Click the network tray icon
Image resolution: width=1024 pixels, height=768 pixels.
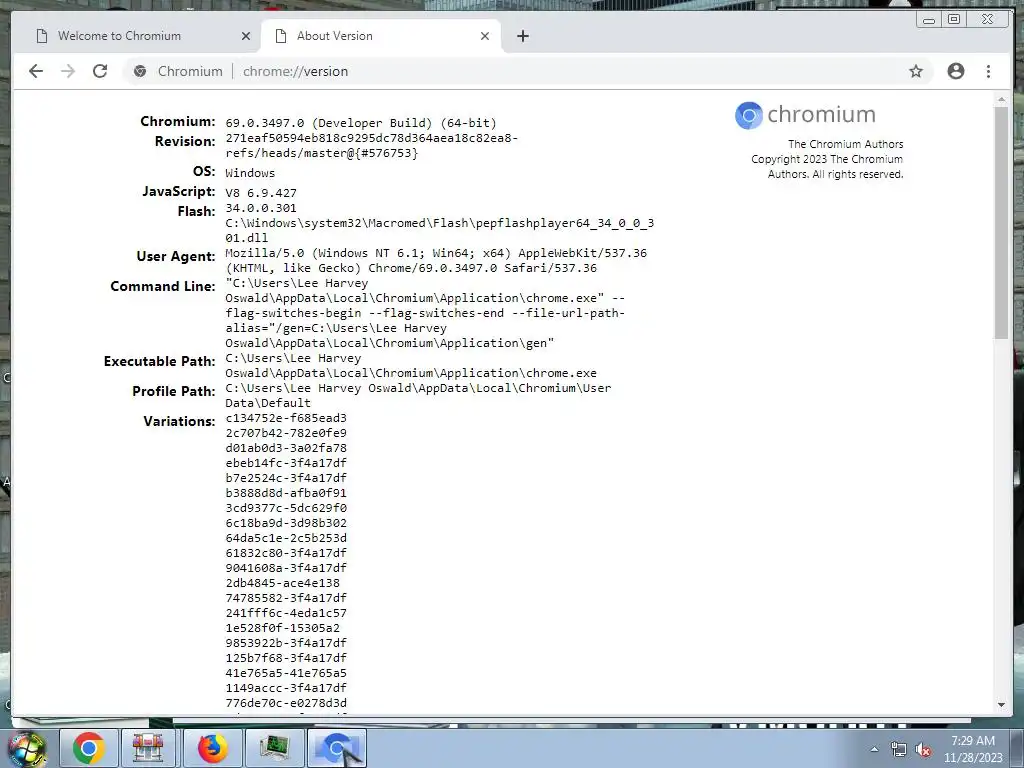click(899, 750)
